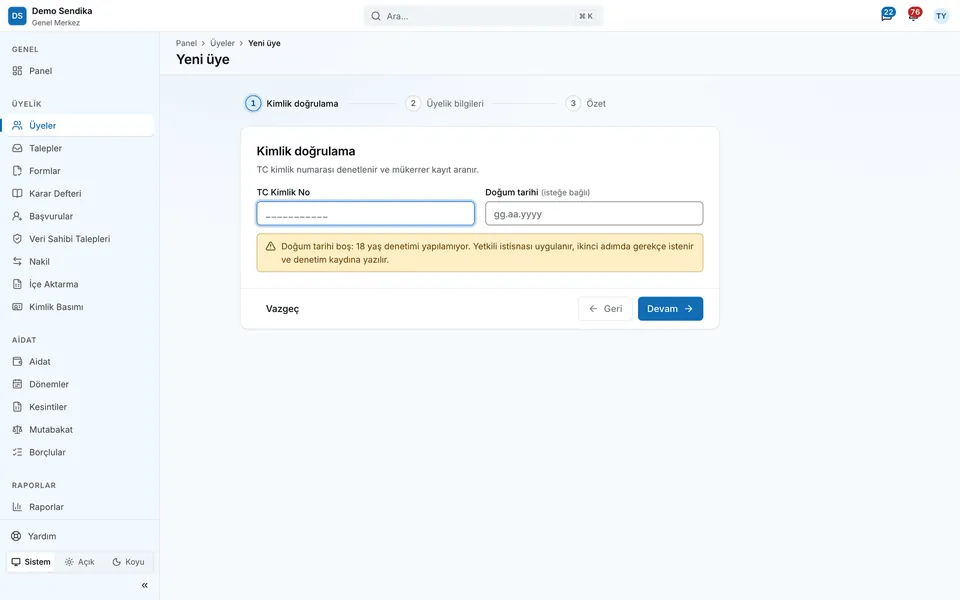Click the 'Yeni üye' breadcrumb text

point(264,43)
